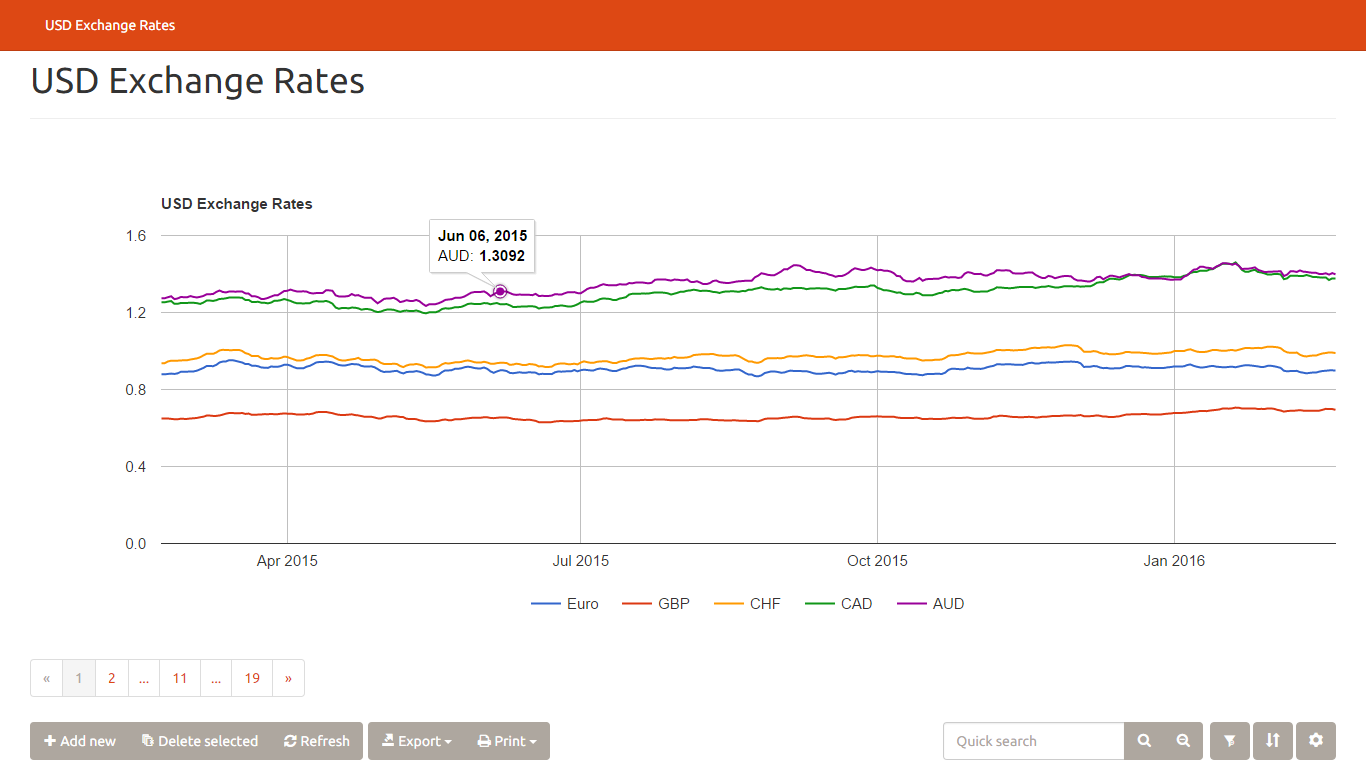Refresh the exchange rates data

317,741
